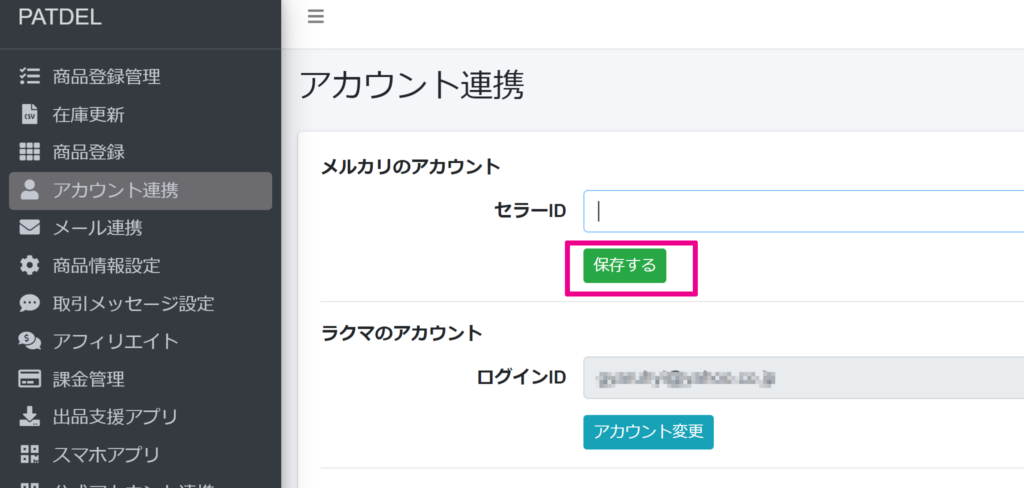Click the CSV file icon for 在庫更新
Screen dimensions: 1024x488
[x=30, y=115]
